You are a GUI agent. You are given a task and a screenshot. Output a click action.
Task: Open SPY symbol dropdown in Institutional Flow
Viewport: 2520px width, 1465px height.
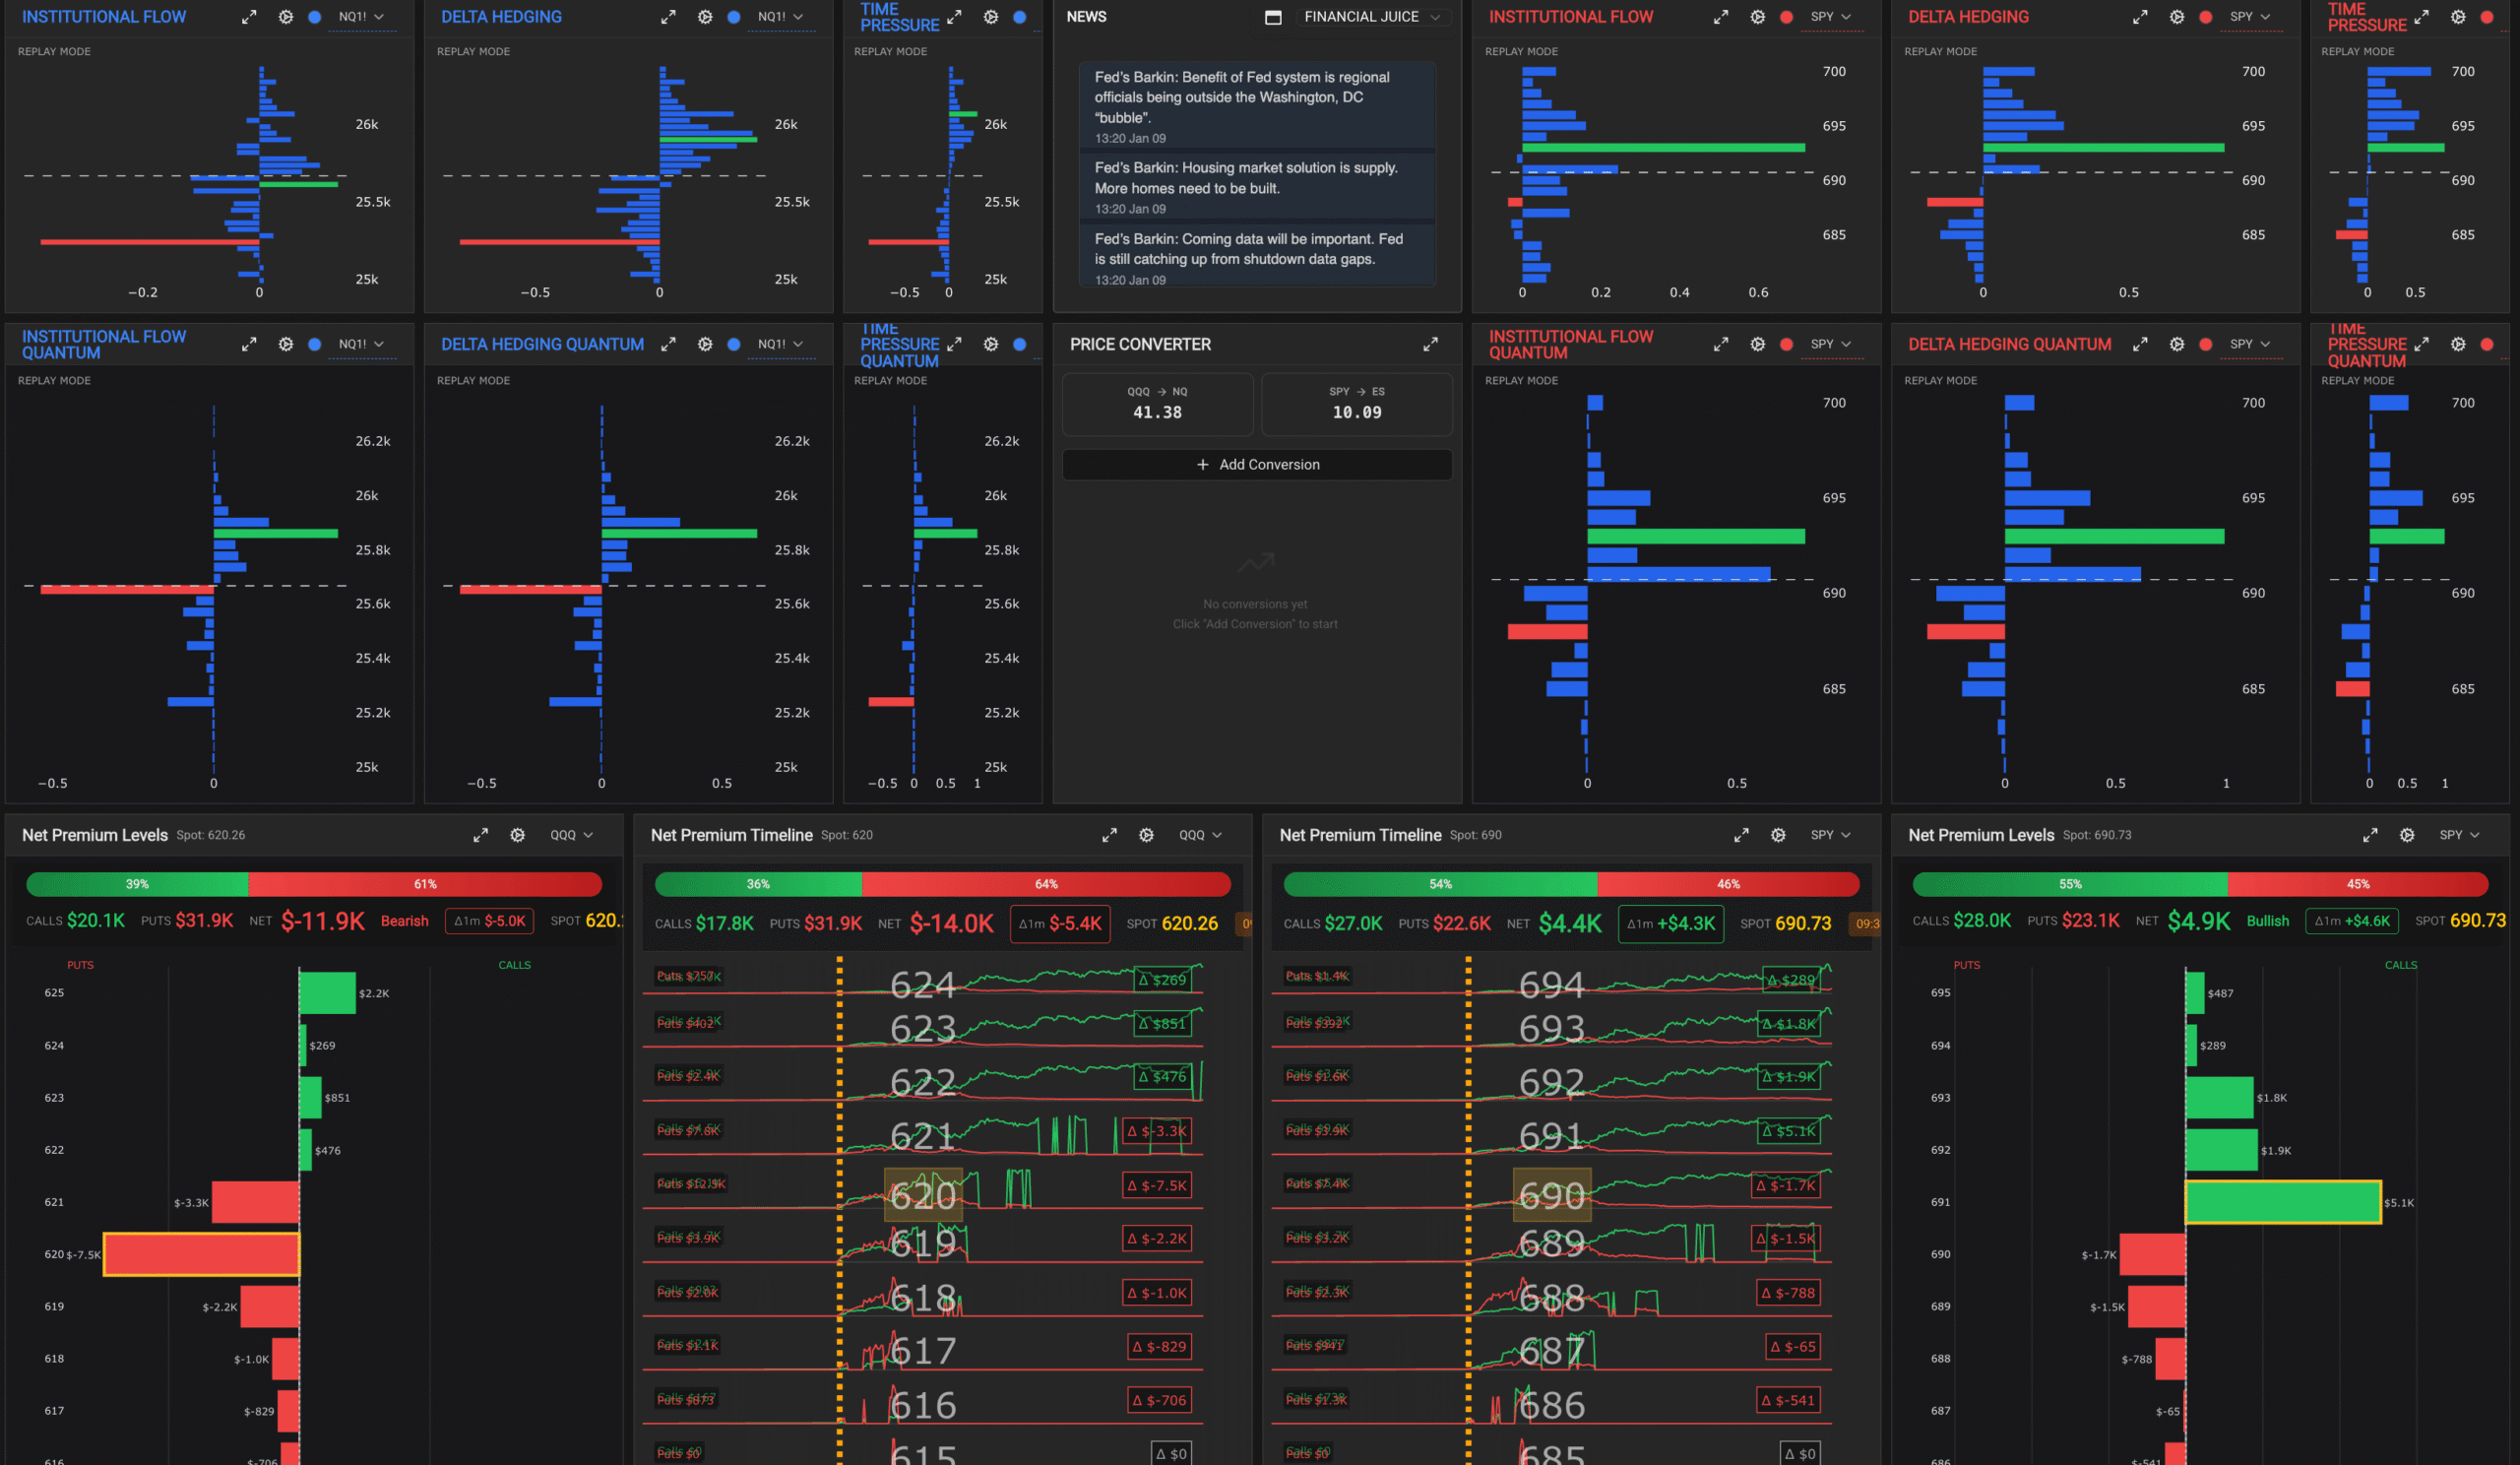point(1831,17)
